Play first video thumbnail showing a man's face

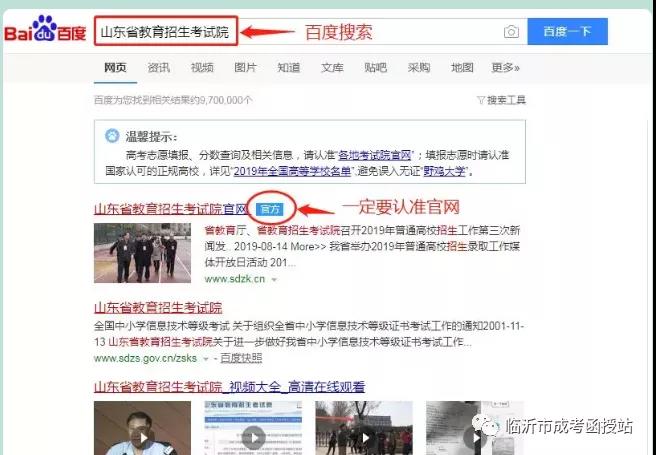[x=142, y=428]
